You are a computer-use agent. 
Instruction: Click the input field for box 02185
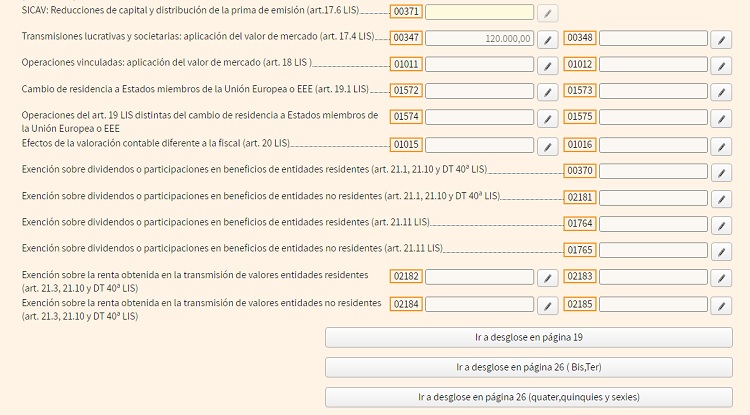[653, 304]
